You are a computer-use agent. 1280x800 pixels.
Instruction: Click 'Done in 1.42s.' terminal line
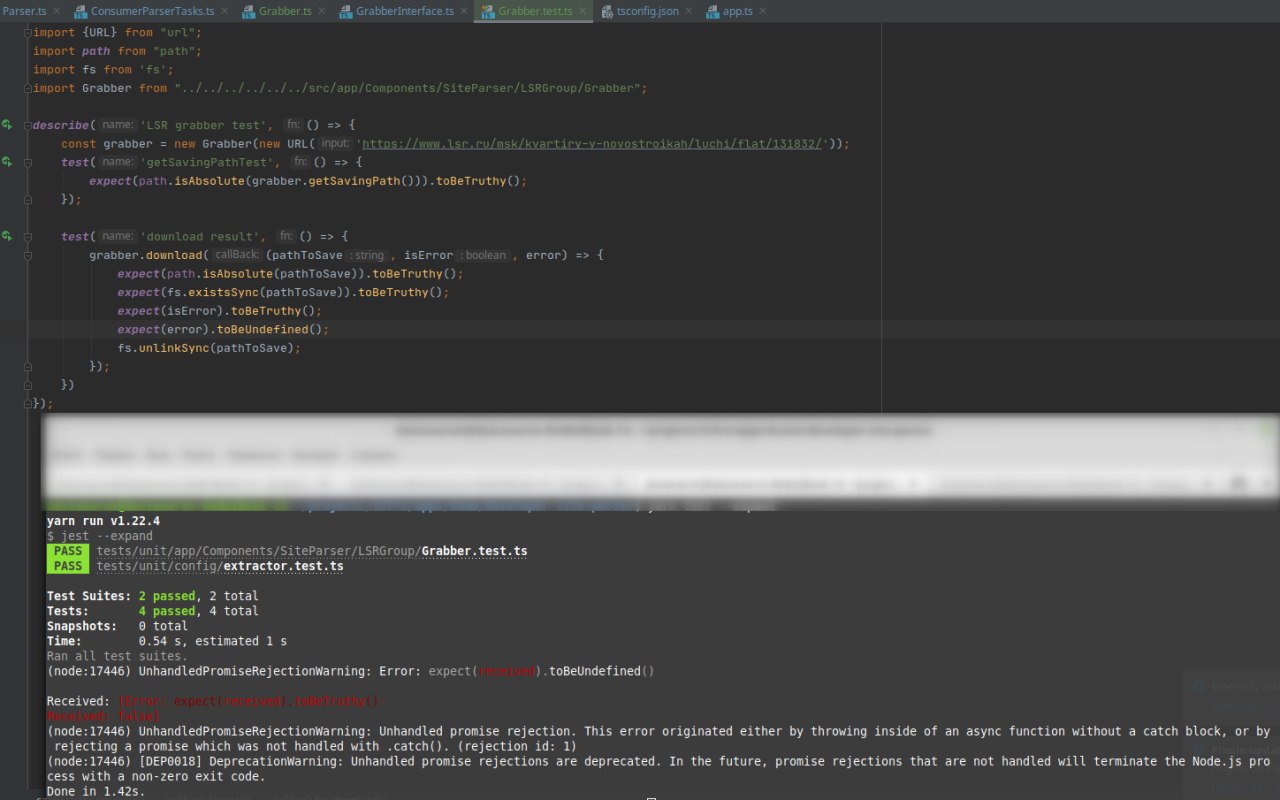96,791
